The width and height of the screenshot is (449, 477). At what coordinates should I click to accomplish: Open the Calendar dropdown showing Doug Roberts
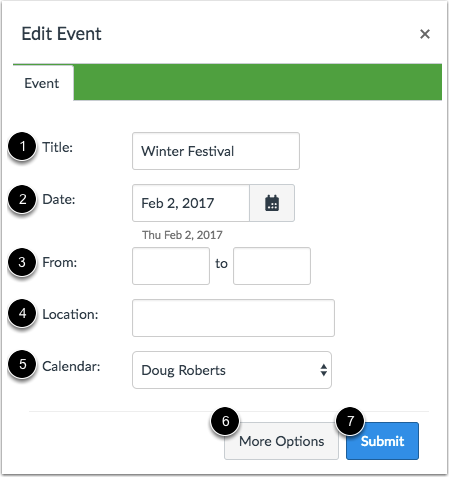point(232,370)
